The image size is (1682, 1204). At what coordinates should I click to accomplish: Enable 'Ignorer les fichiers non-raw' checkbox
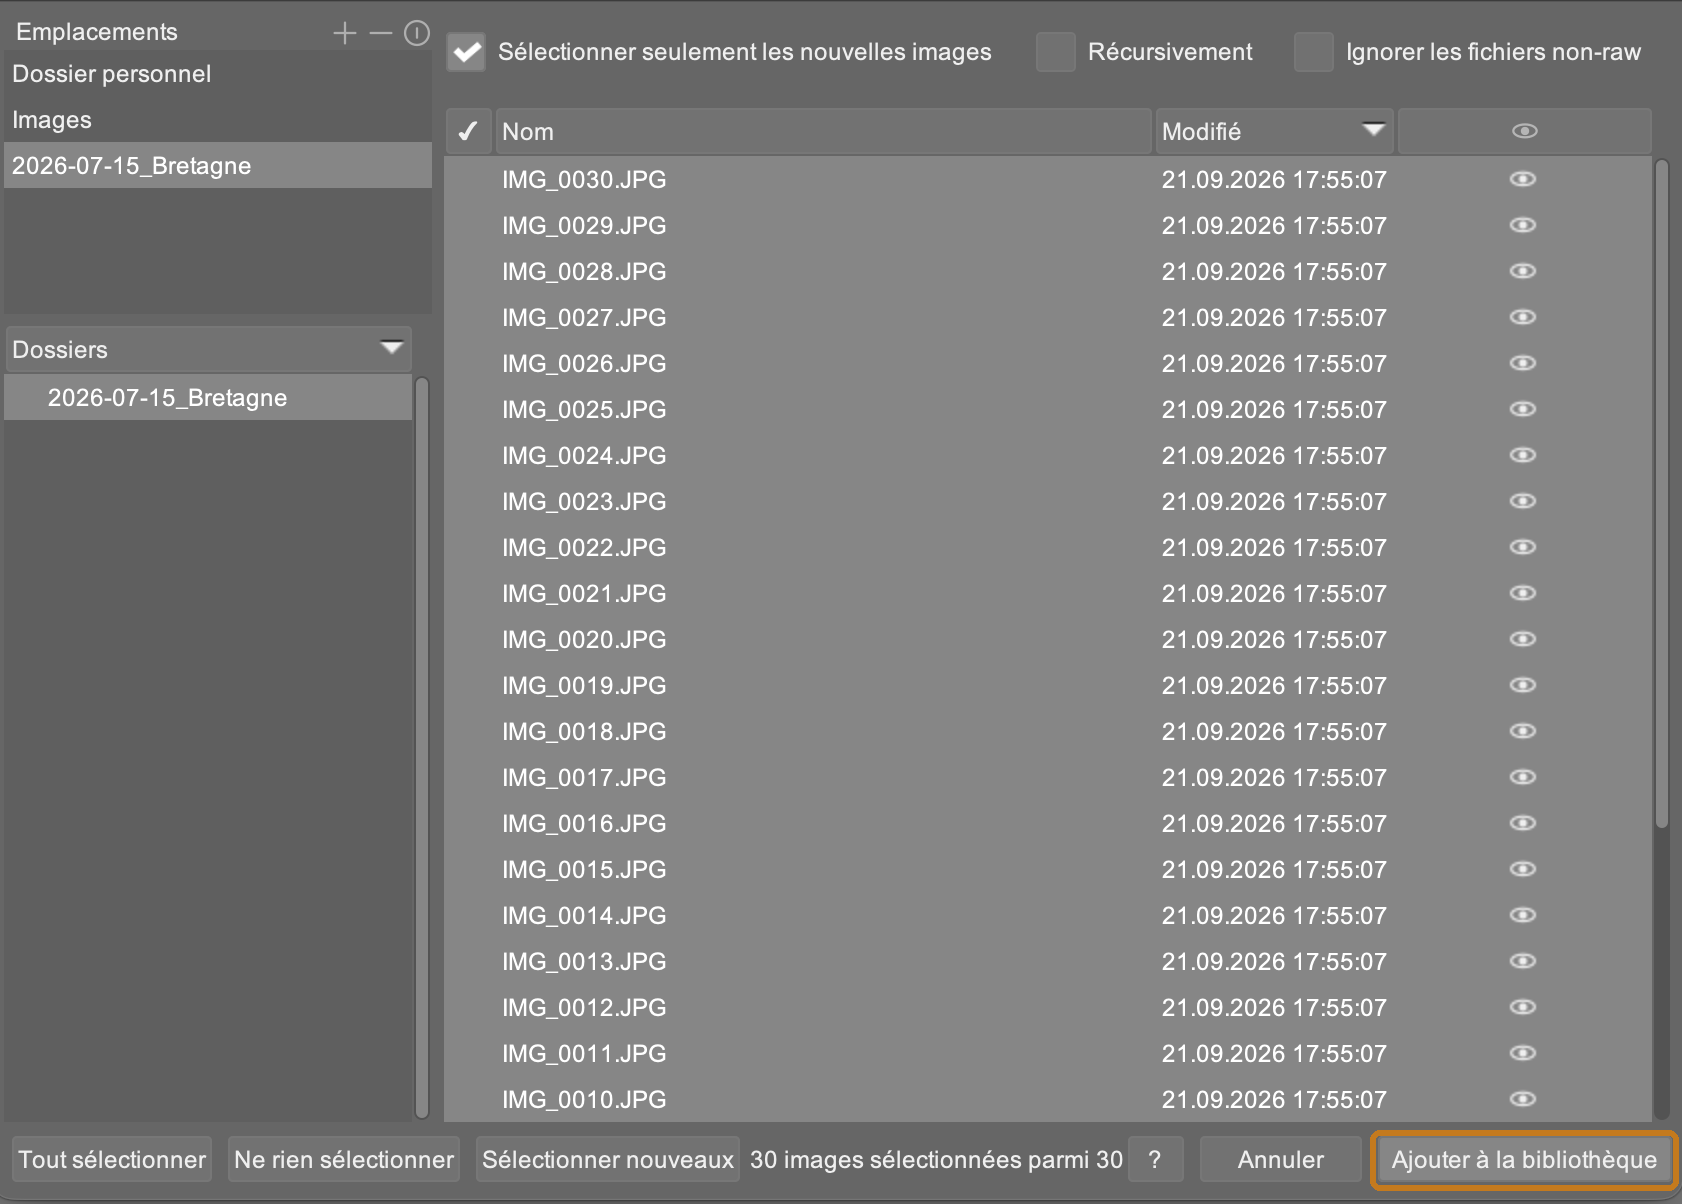tap(1314, 52)
